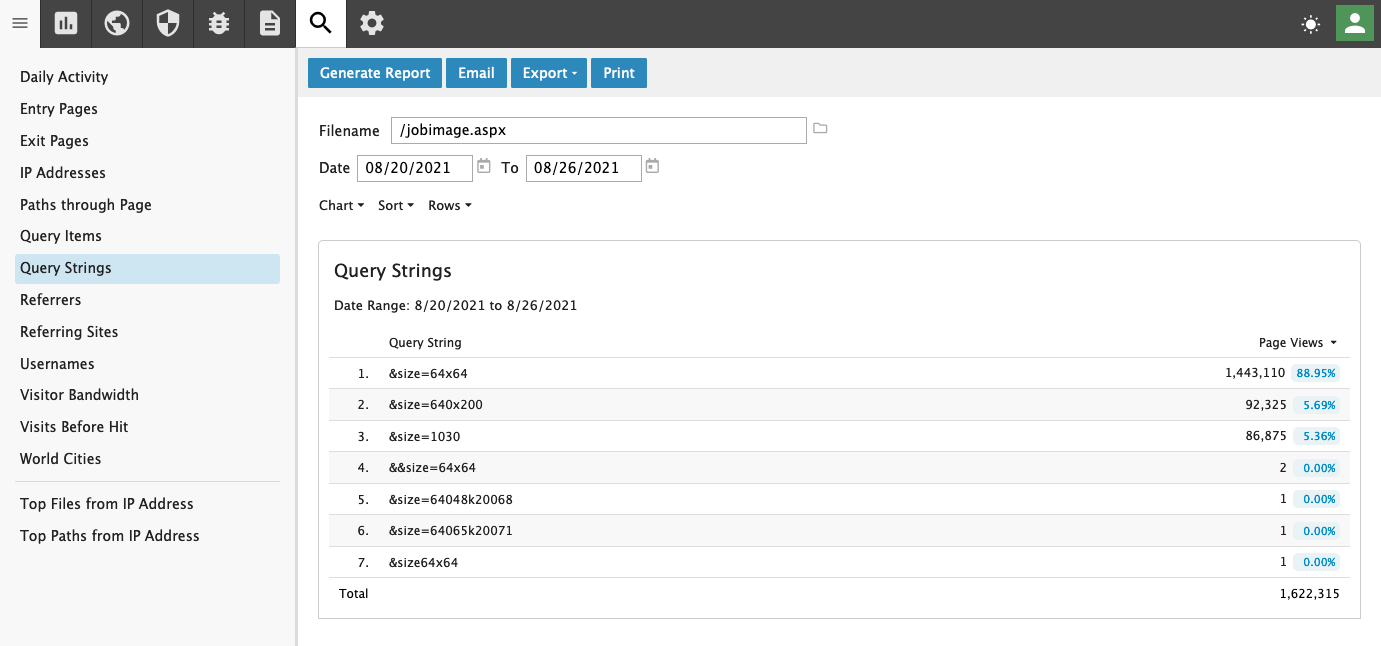Open the Rows dropdown menu
This screenshot has width=1381, height=646.
coord(449,205)
